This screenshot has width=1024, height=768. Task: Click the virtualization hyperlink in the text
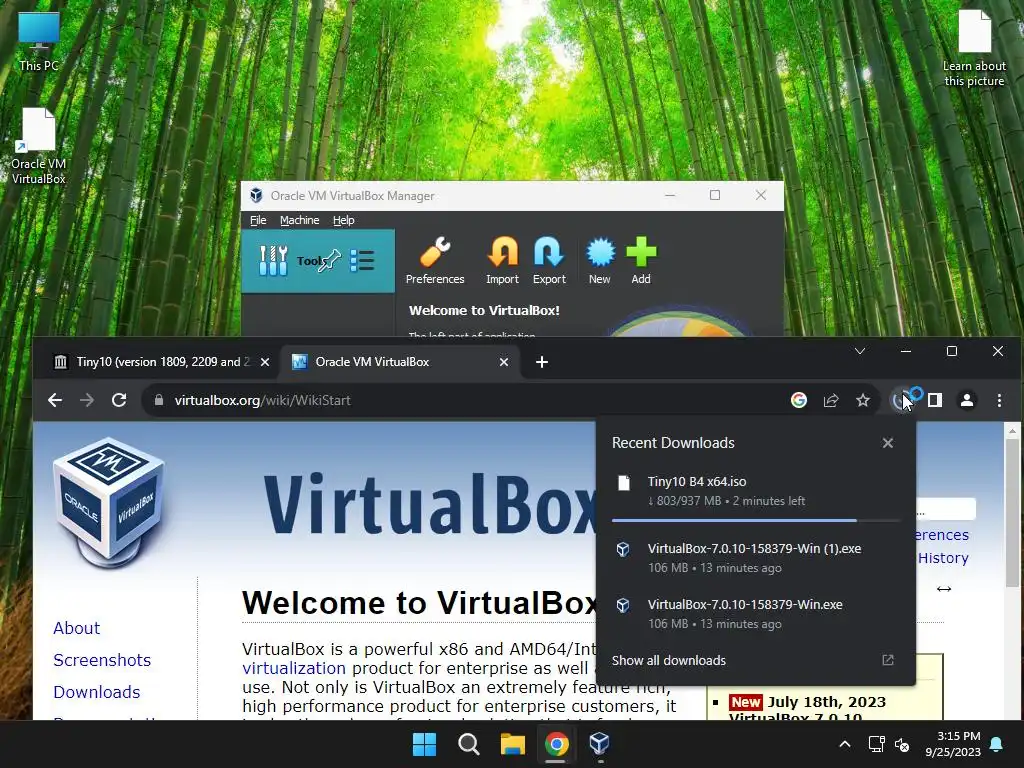pyautogui.click(x=294, y=668)
